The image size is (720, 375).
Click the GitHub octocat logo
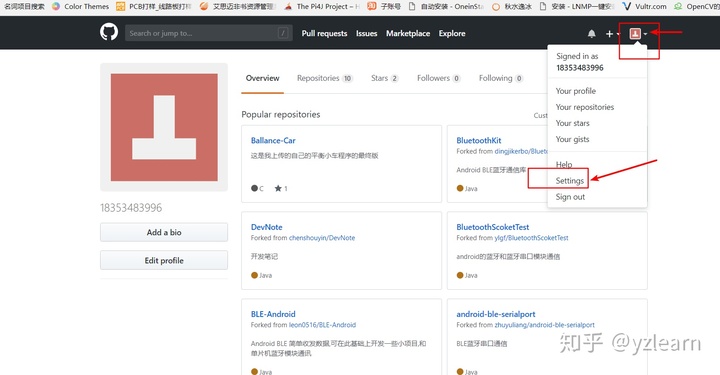109,33
